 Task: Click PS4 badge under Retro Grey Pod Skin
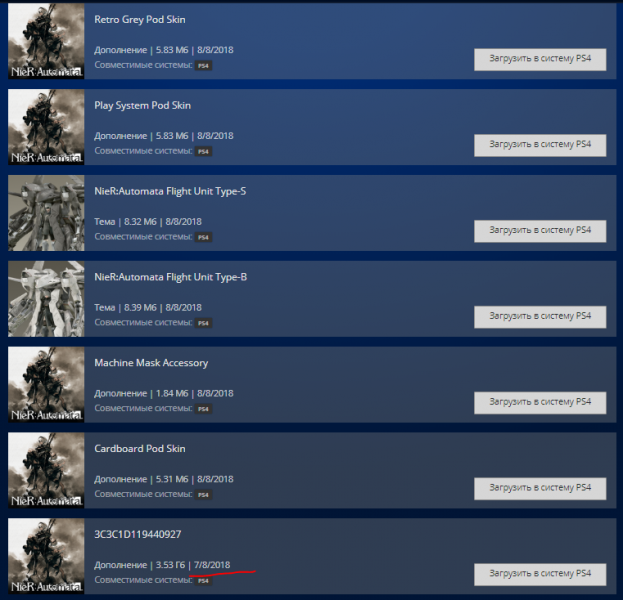203,66
